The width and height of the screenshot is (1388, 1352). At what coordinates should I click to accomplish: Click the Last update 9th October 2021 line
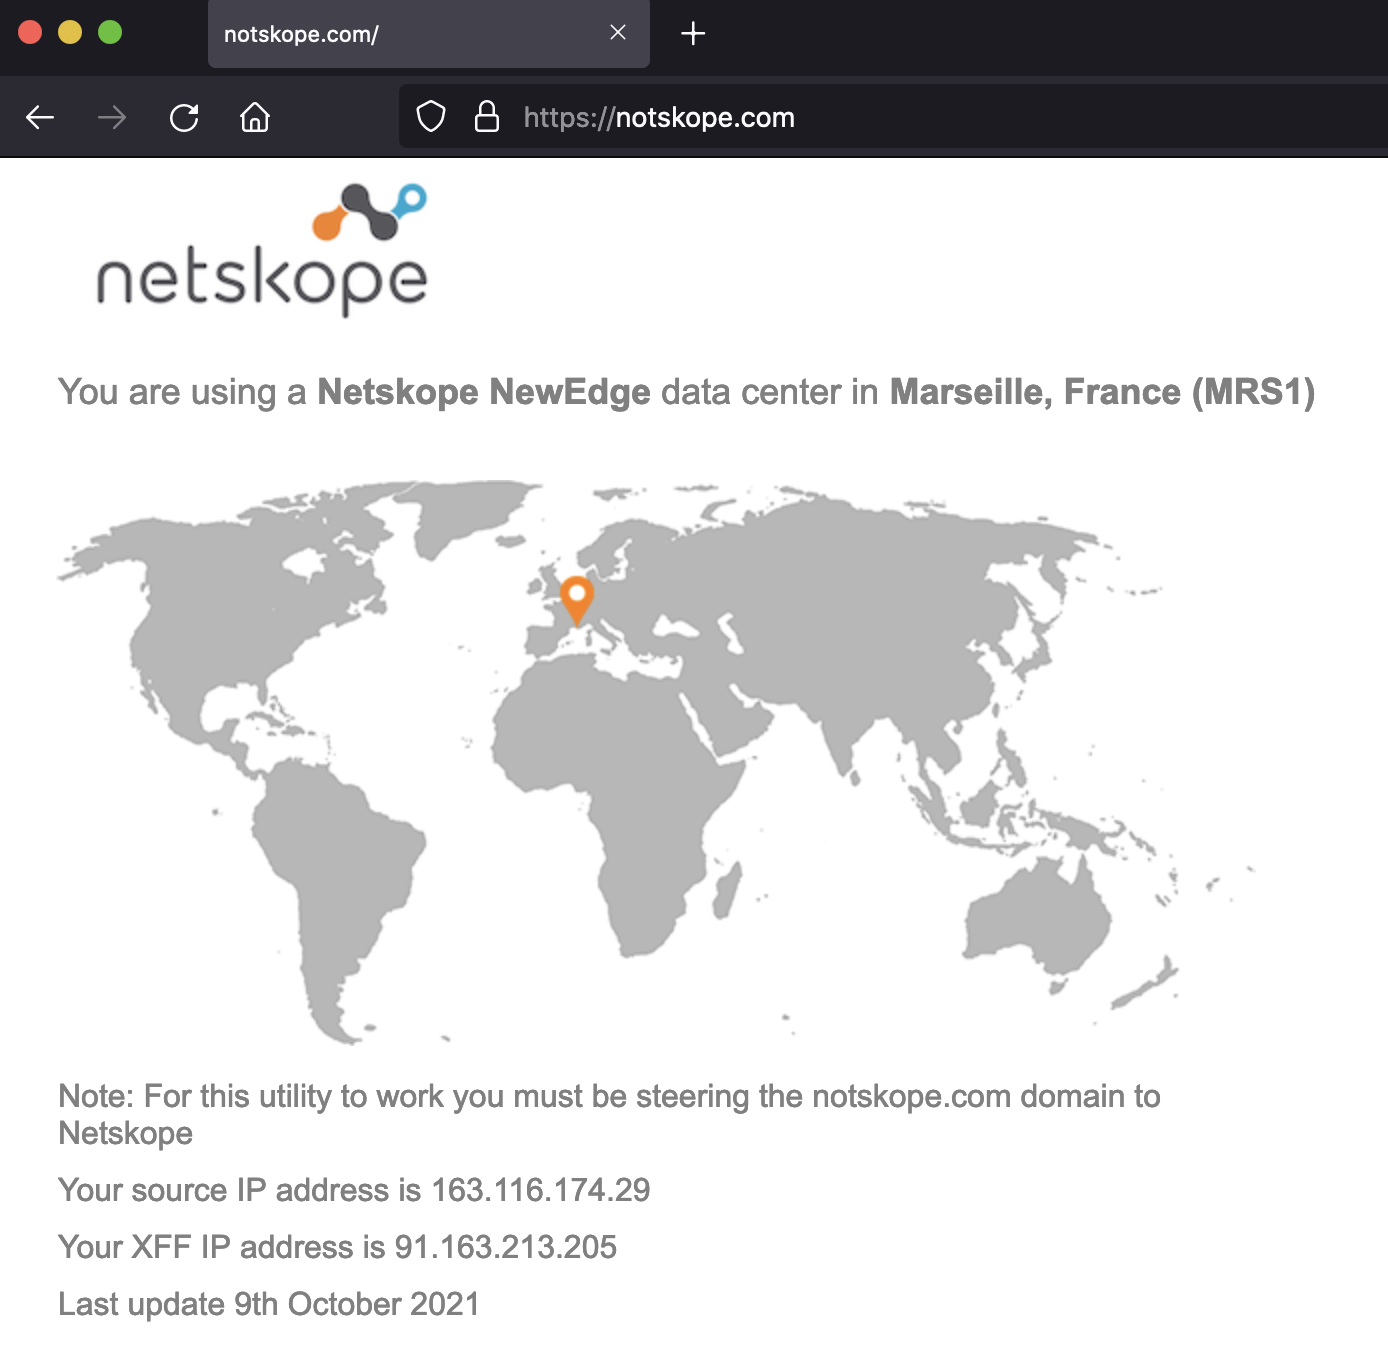269,1304
